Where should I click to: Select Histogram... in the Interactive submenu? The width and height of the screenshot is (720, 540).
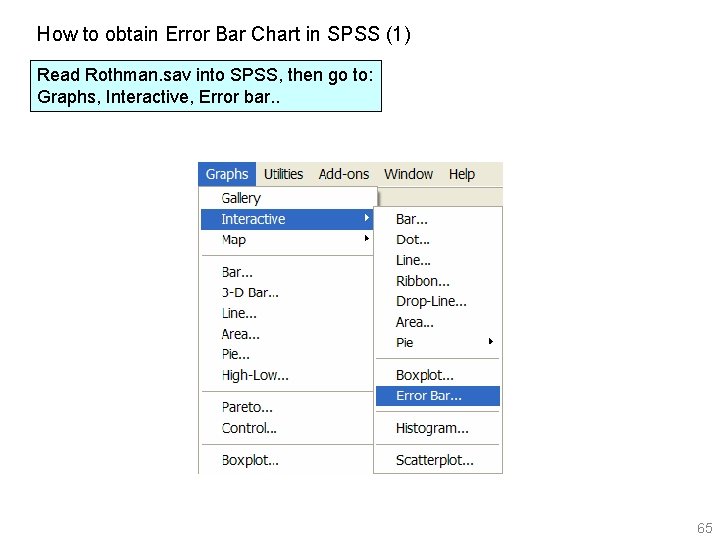pos(438,428)
